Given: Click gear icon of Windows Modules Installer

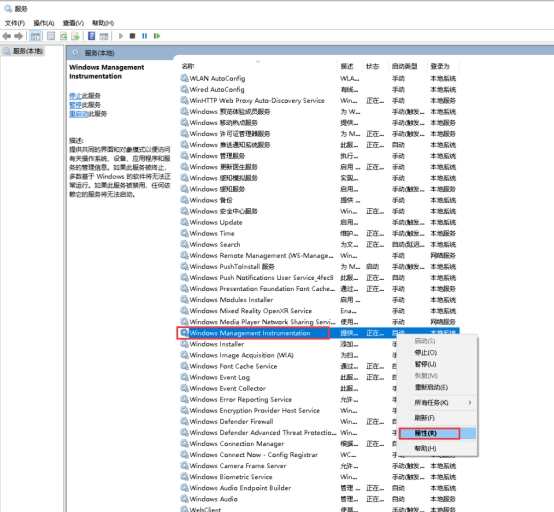Looking at the screenshot, I should (184, 300).
